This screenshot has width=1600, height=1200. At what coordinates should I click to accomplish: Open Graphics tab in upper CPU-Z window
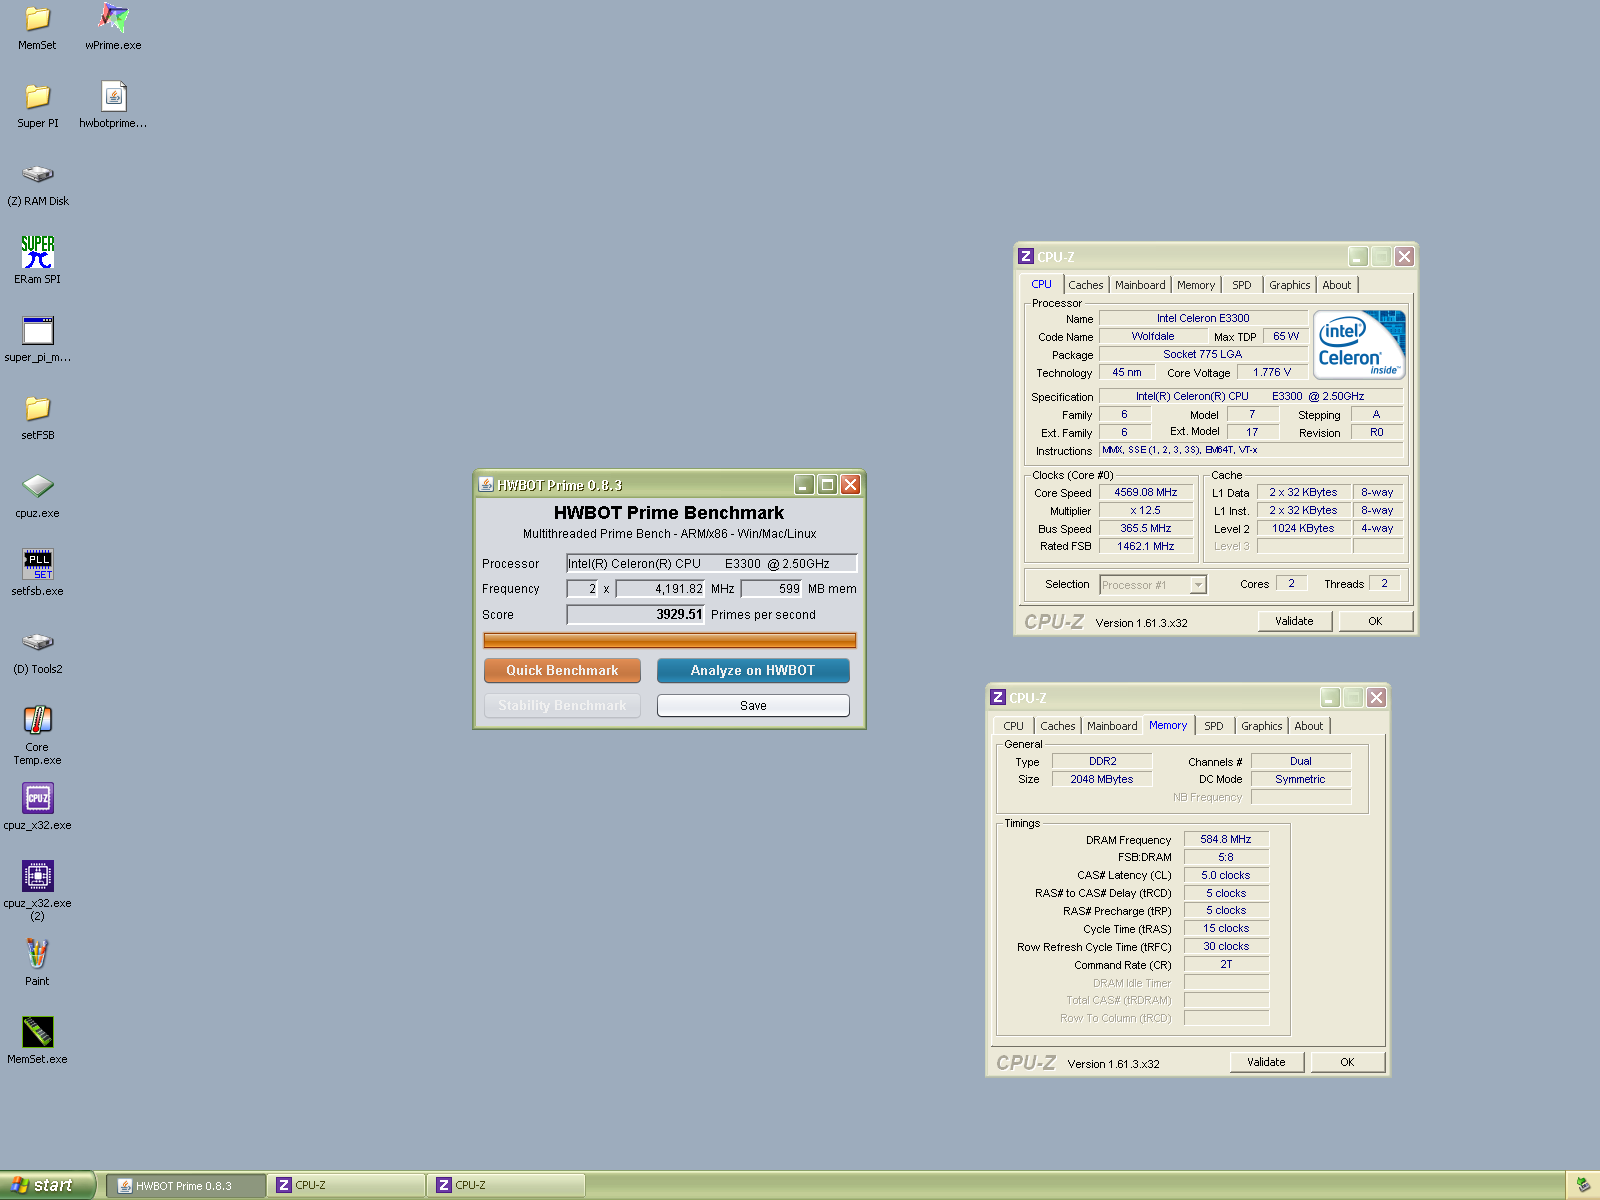(1289, 285)
